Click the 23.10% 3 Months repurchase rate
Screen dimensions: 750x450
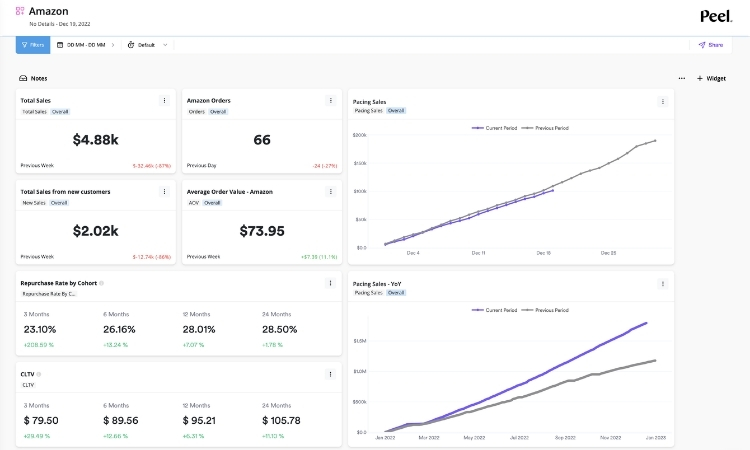pyautogui.click(x=40, y=329)
